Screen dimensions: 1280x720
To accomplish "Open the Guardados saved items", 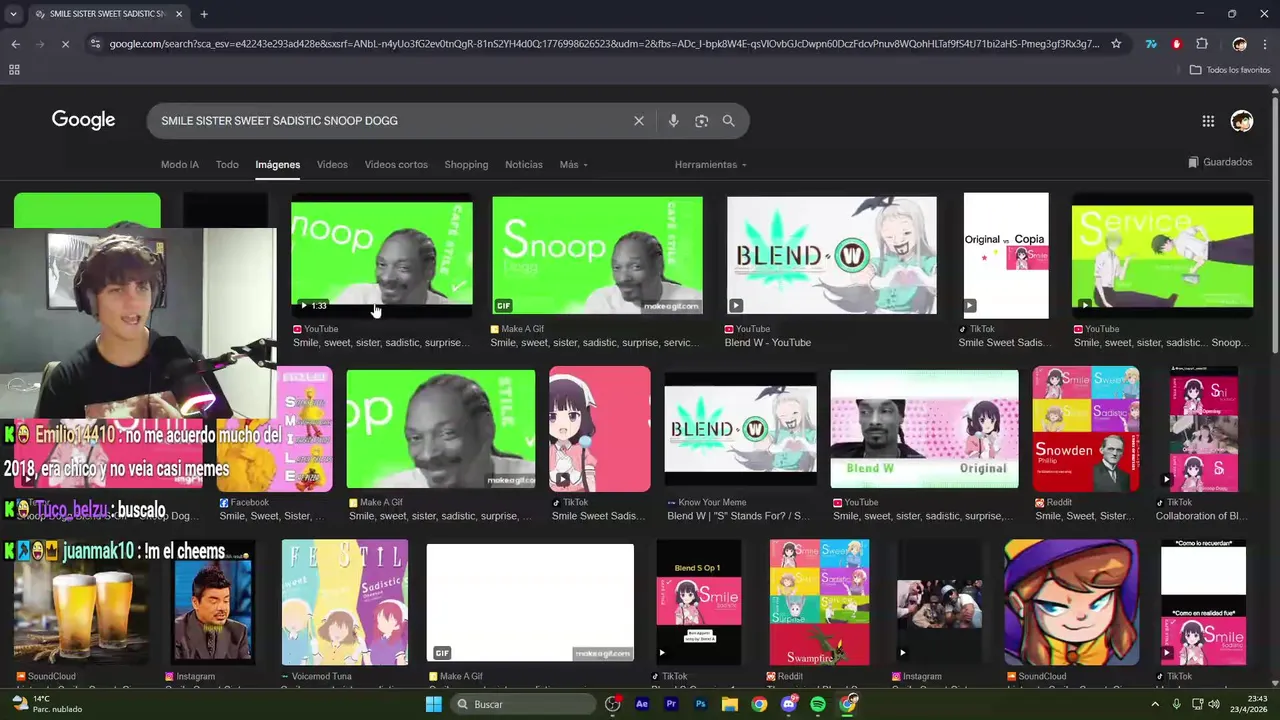I will [1220, 162].
